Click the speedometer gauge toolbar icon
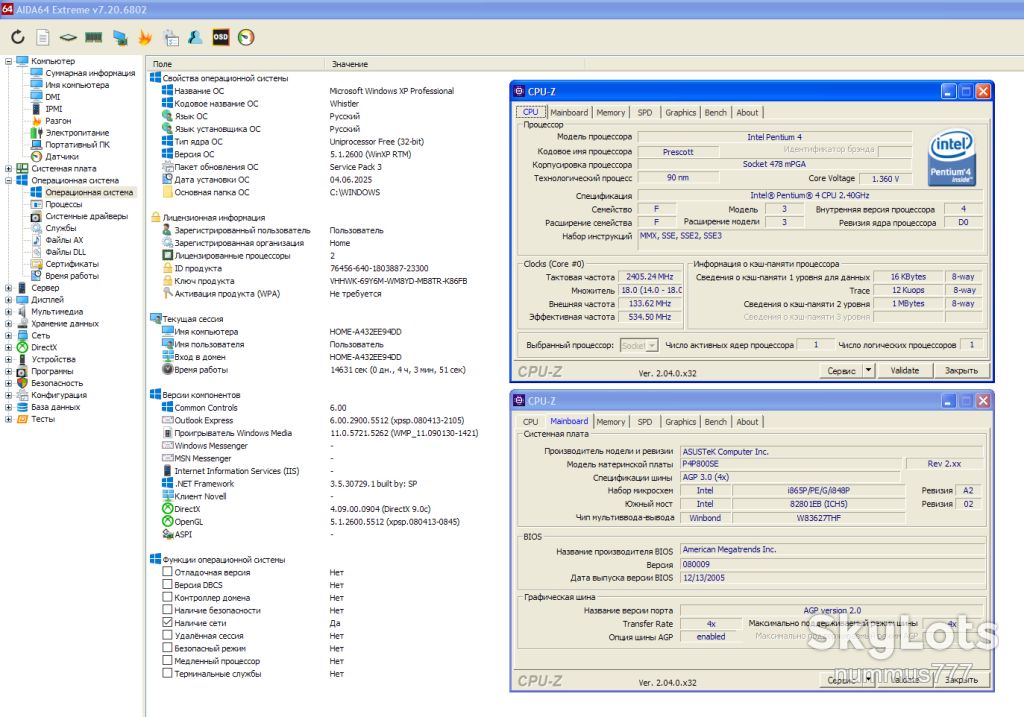The image size is (1024, 717). (246, 37)
